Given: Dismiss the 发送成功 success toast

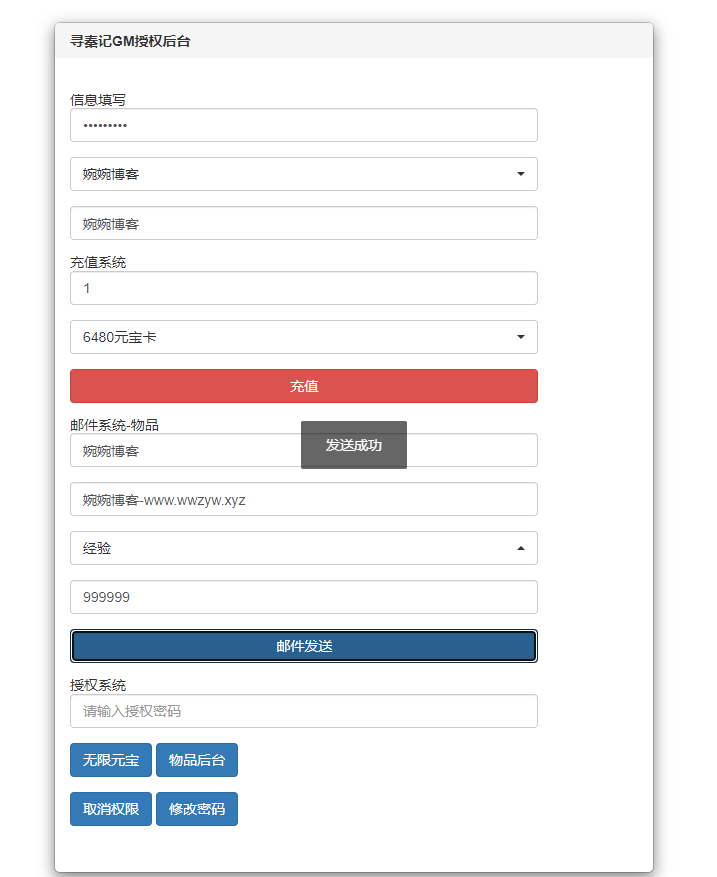Looking at the screenshot, I should pyautogui.click(x=353, y=445).
